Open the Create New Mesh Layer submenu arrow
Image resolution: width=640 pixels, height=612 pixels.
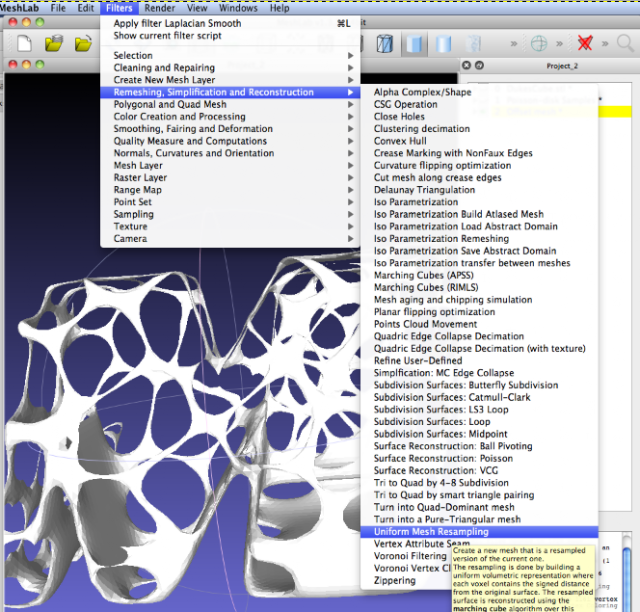[350, 80]
